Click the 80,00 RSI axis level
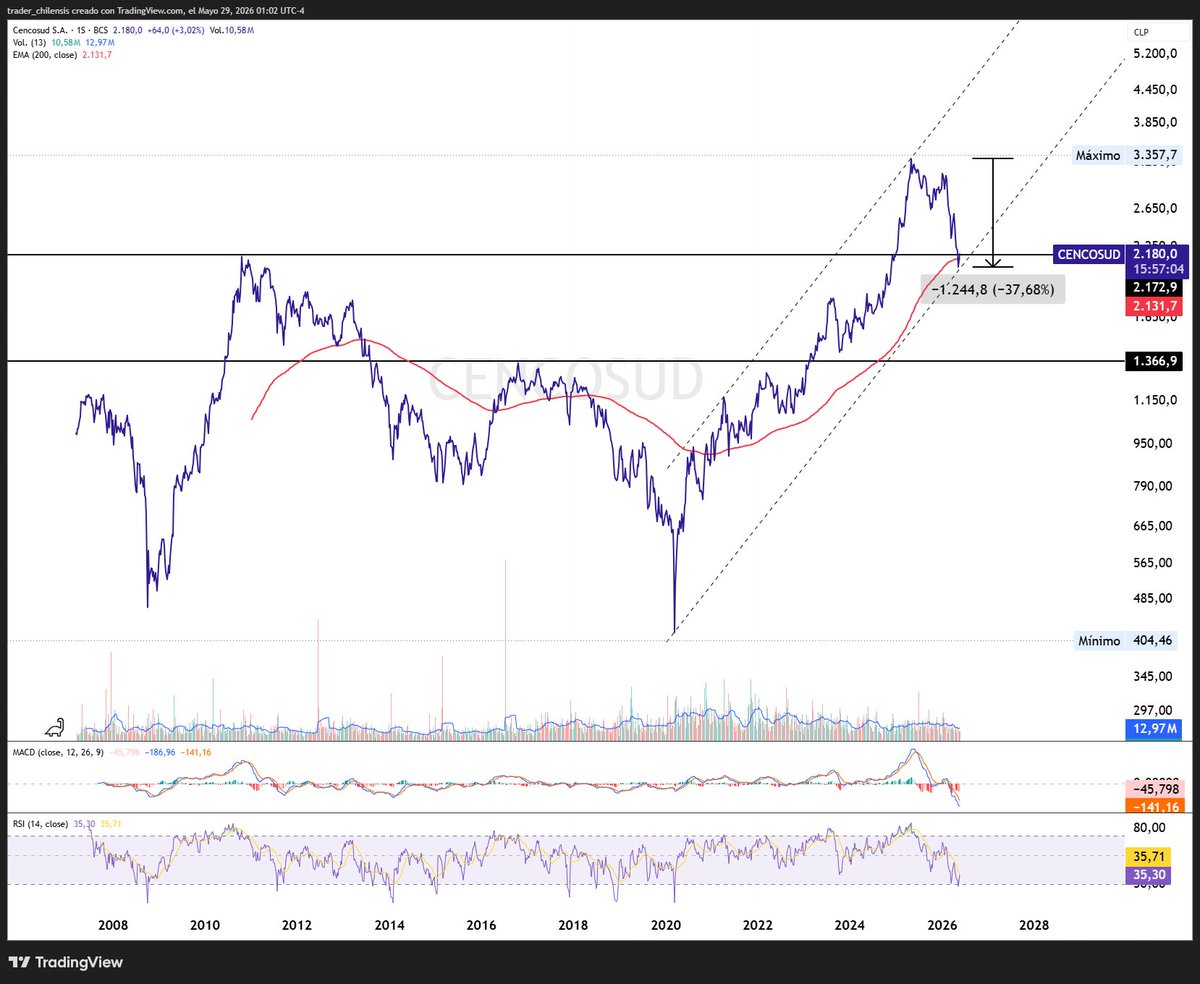 tap(1149, 828)
